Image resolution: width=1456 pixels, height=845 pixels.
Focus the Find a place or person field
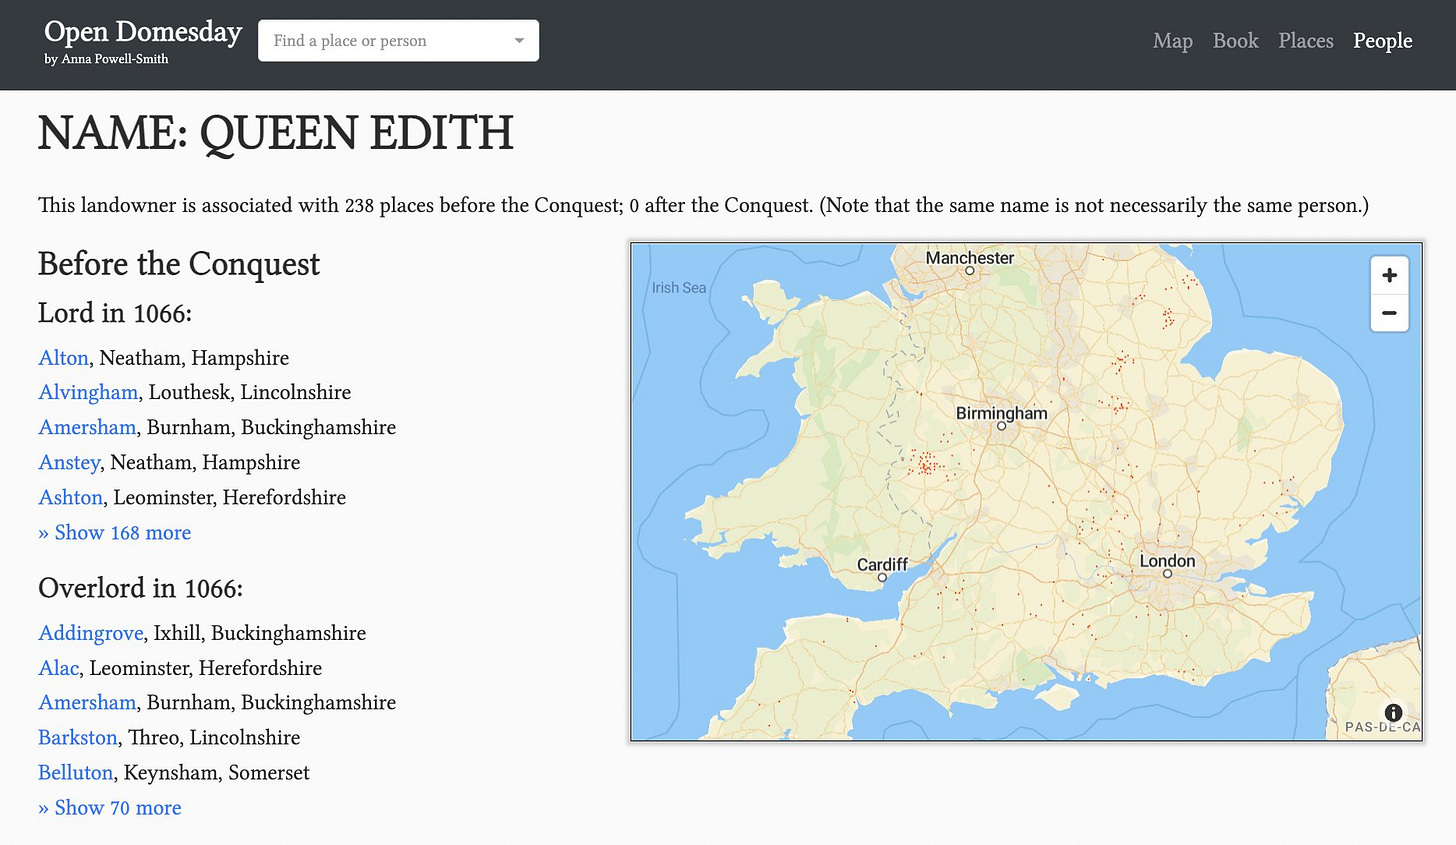pyautogui.click(x=398, y=41)
